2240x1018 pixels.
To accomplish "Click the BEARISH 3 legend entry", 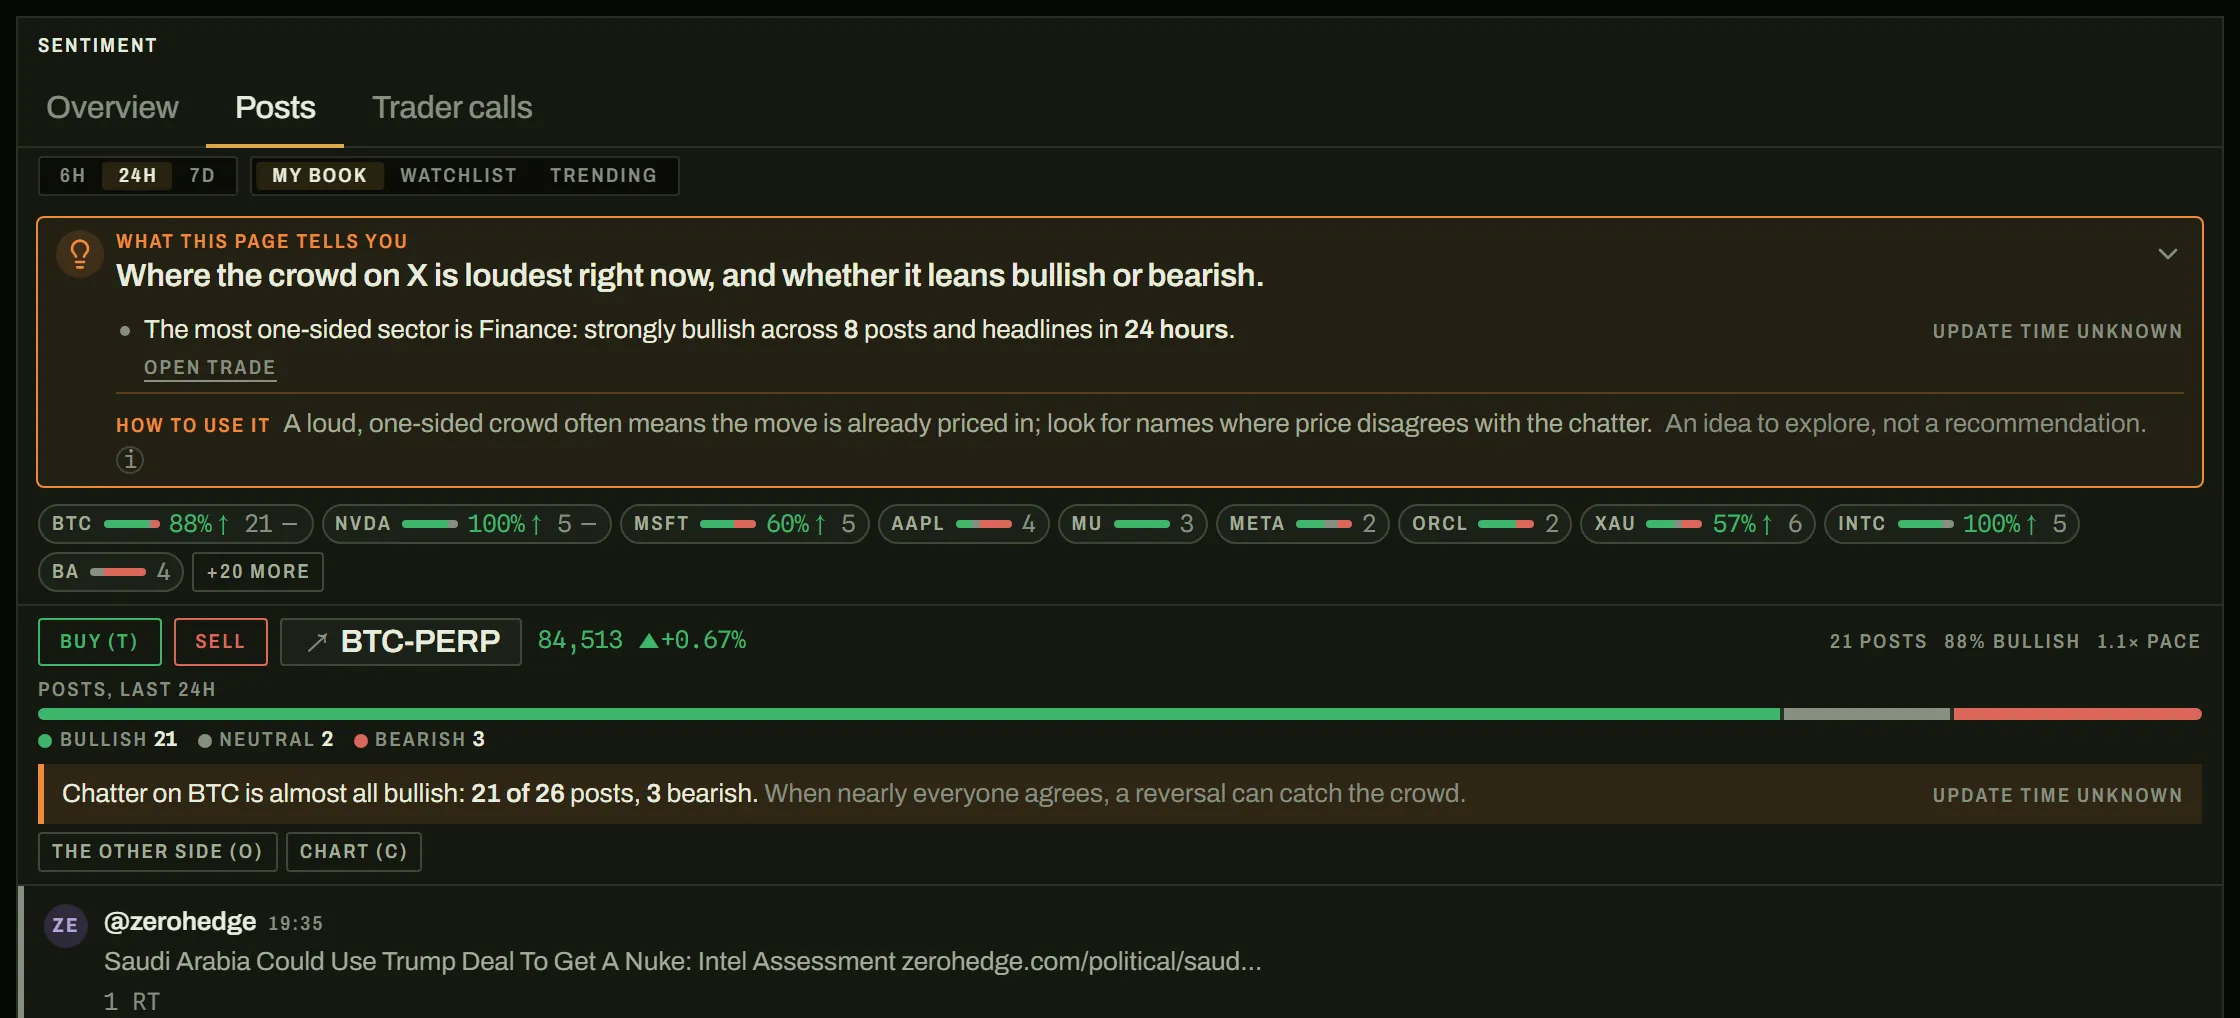I will coord(420,740).
